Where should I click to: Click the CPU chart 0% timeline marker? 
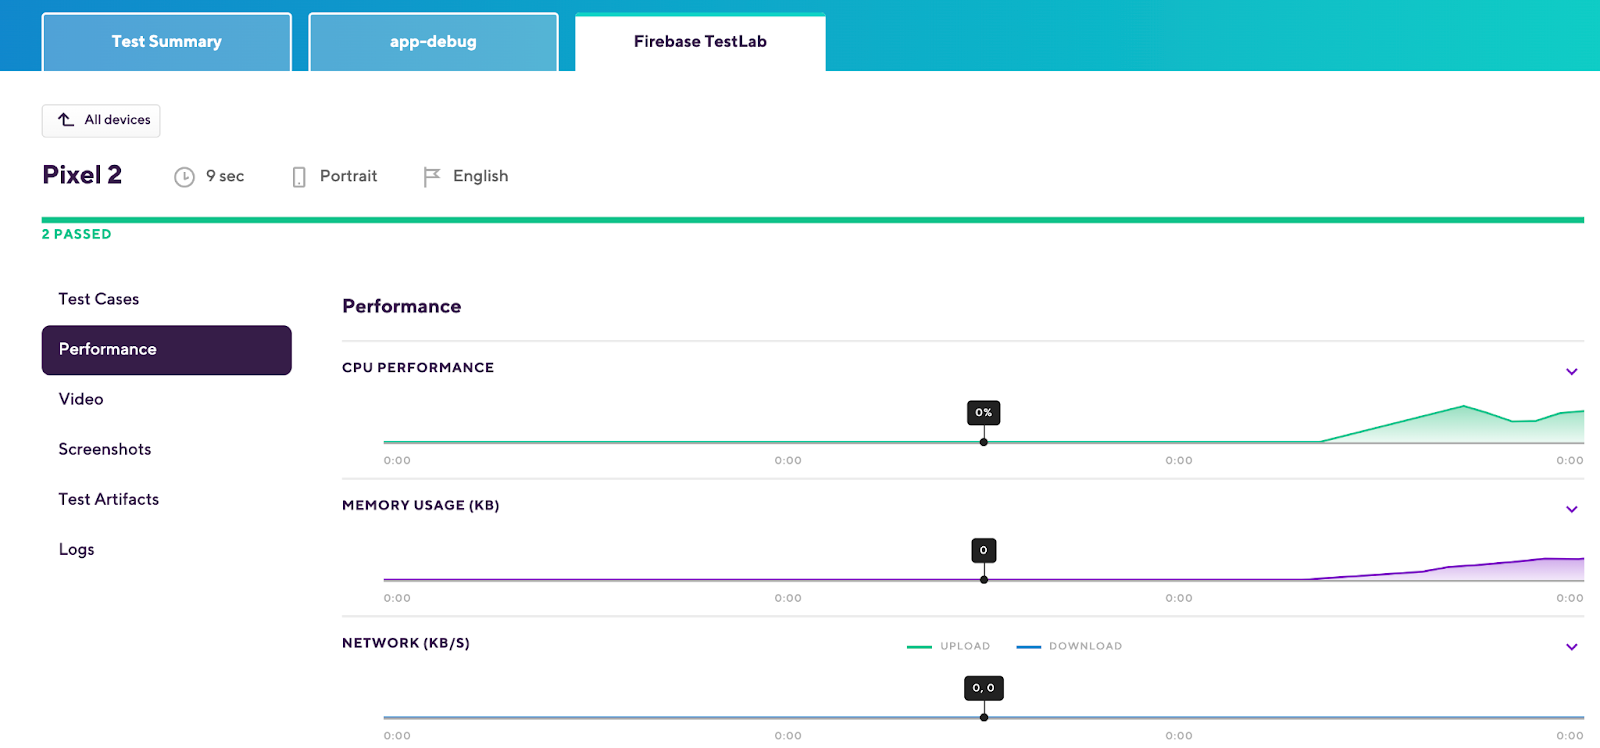tap(984, 413)
